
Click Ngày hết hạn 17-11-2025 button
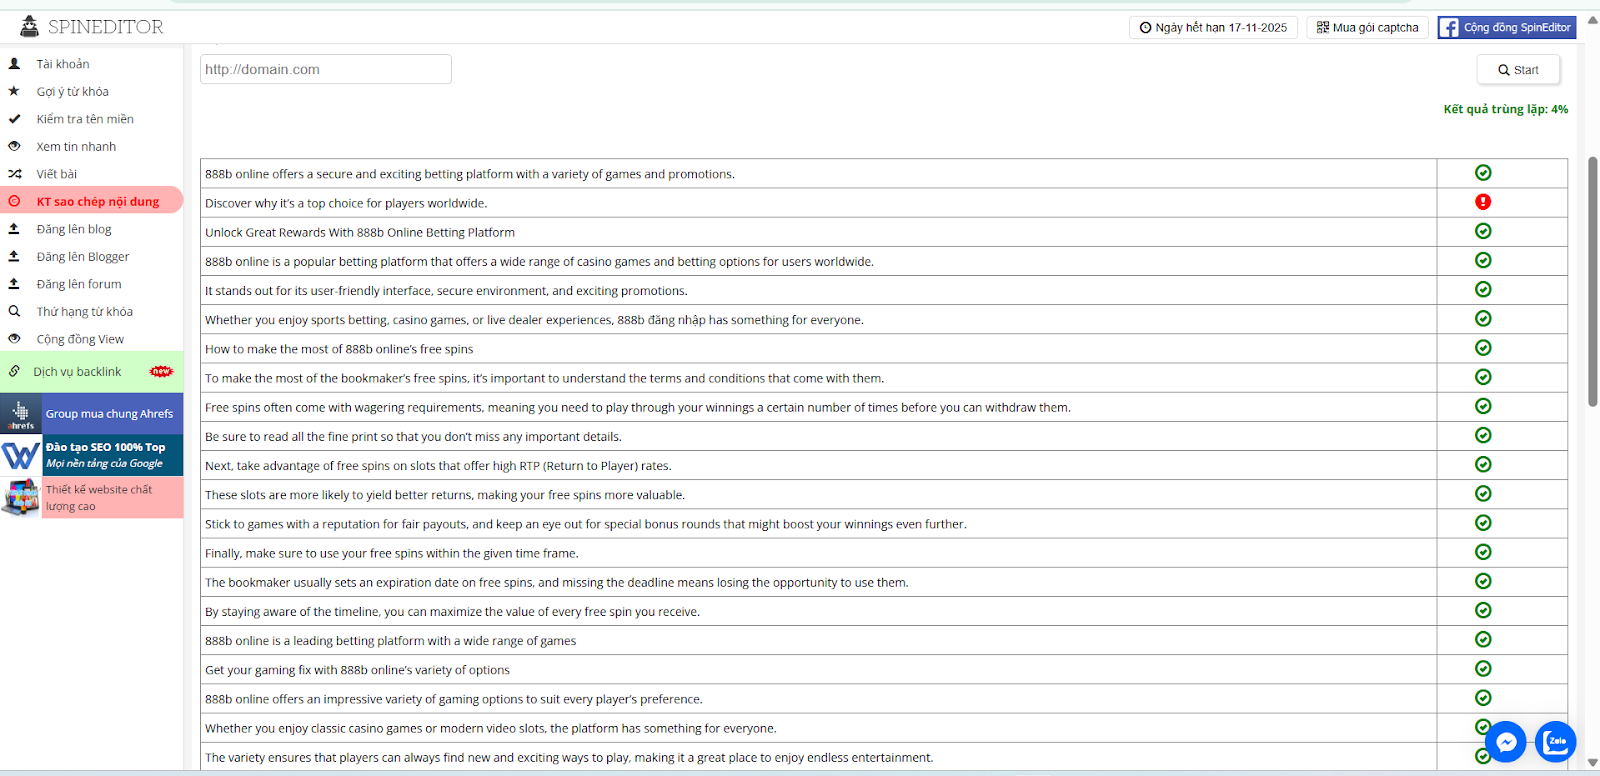(x=1213, y=28)
